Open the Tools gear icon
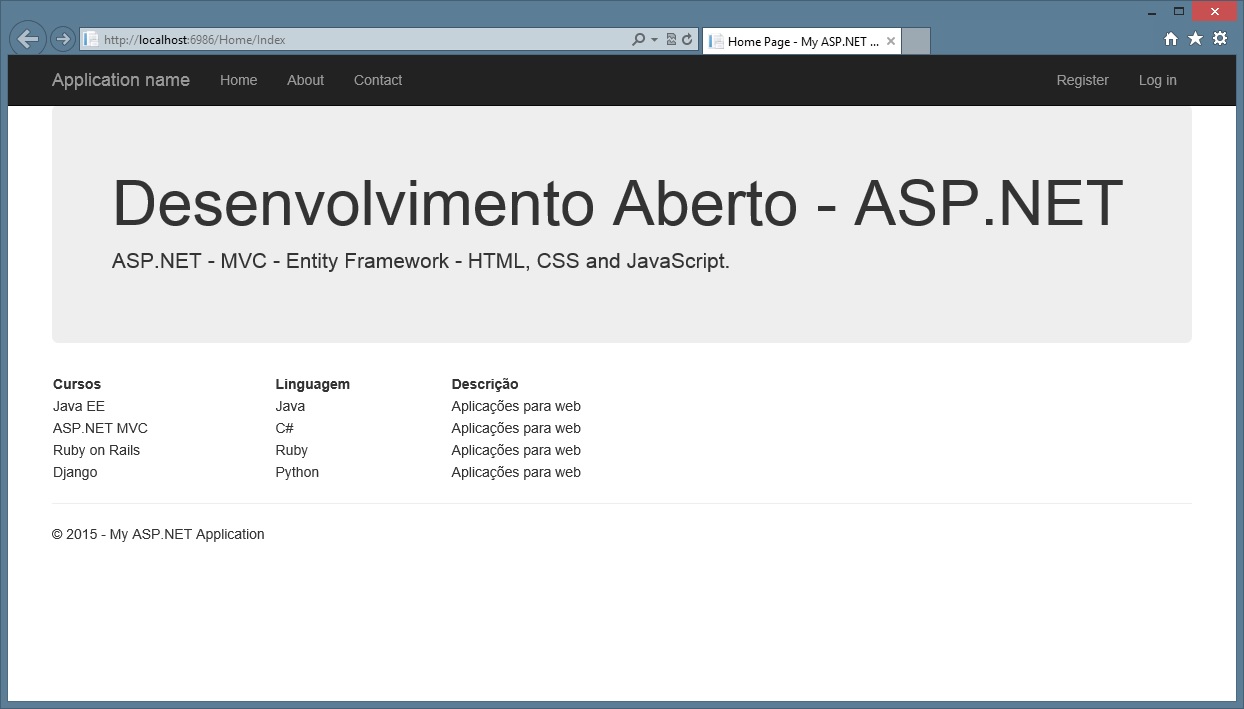 [x=1220, y=39]
